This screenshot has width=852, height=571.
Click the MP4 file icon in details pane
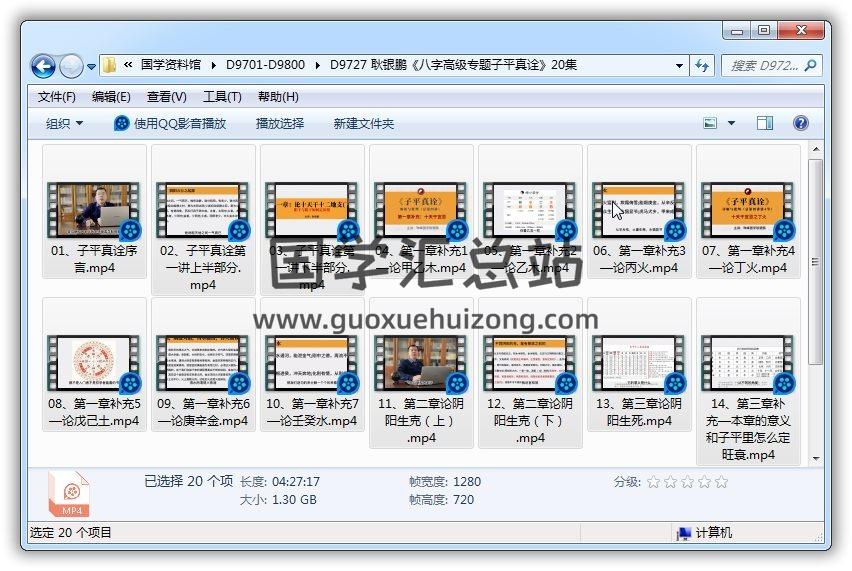69,494
